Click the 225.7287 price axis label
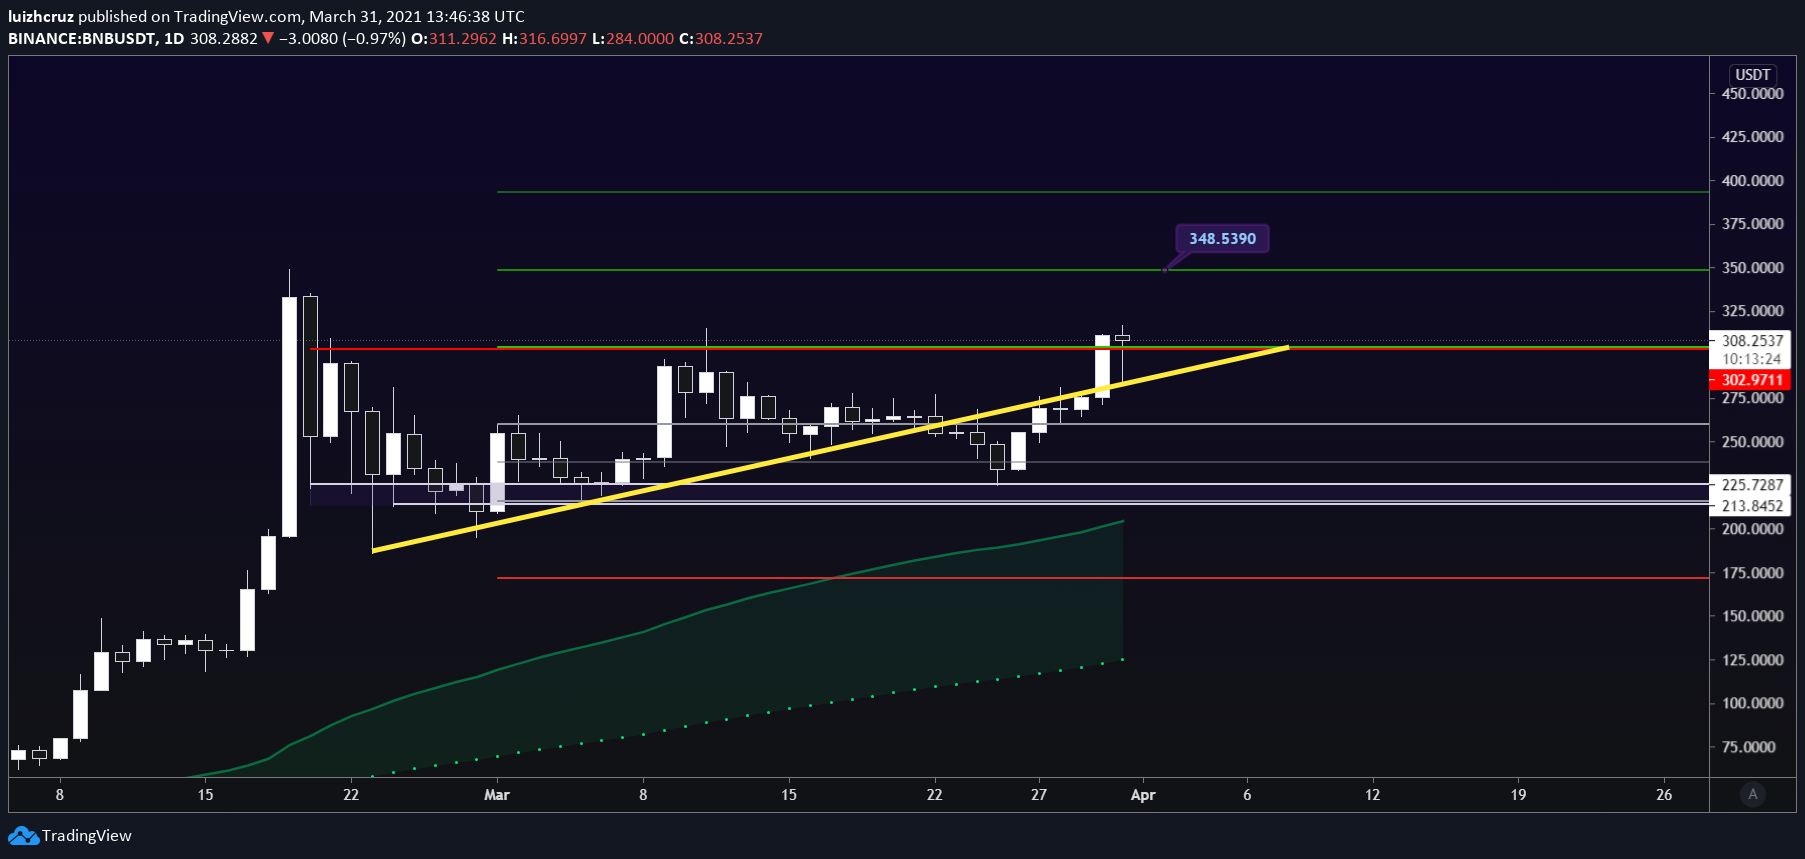 point(1752,485)
